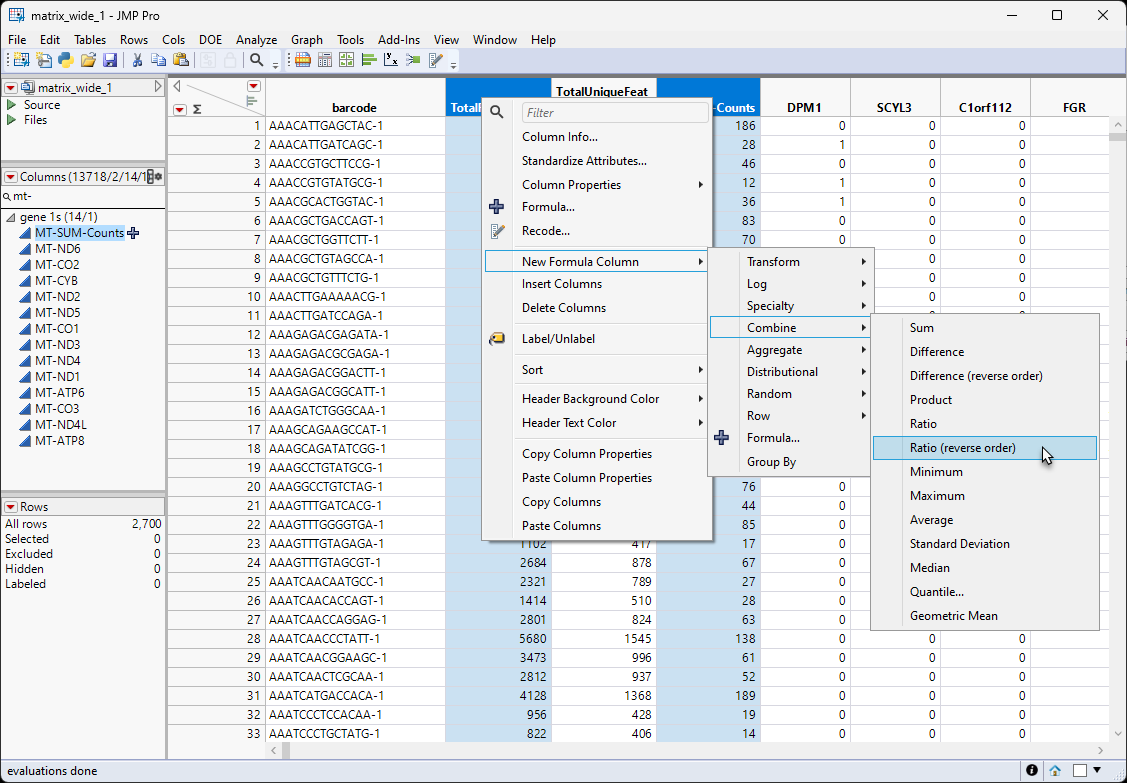Click the Save icon in the toolbar
The width and height of the screenshot is (1127, 783).
click(x=110, y=61)
